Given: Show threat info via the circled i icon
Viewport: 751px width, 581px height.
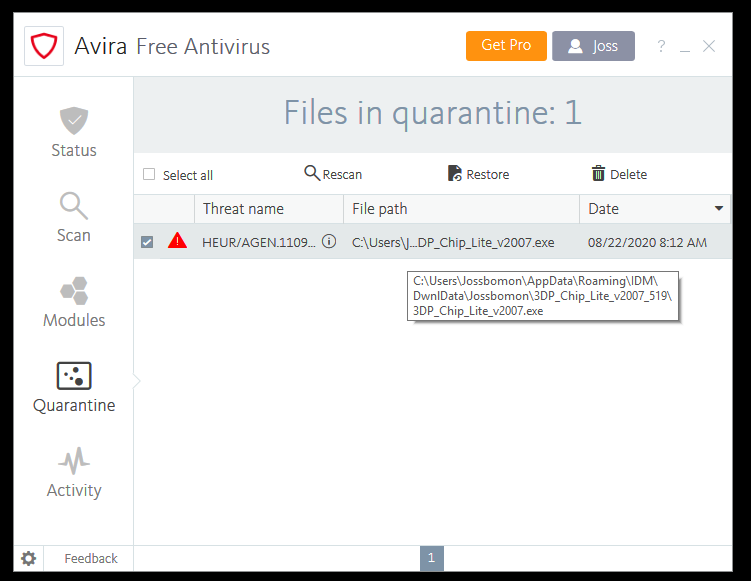Looking at the screenshot, I should click(329, 241).
